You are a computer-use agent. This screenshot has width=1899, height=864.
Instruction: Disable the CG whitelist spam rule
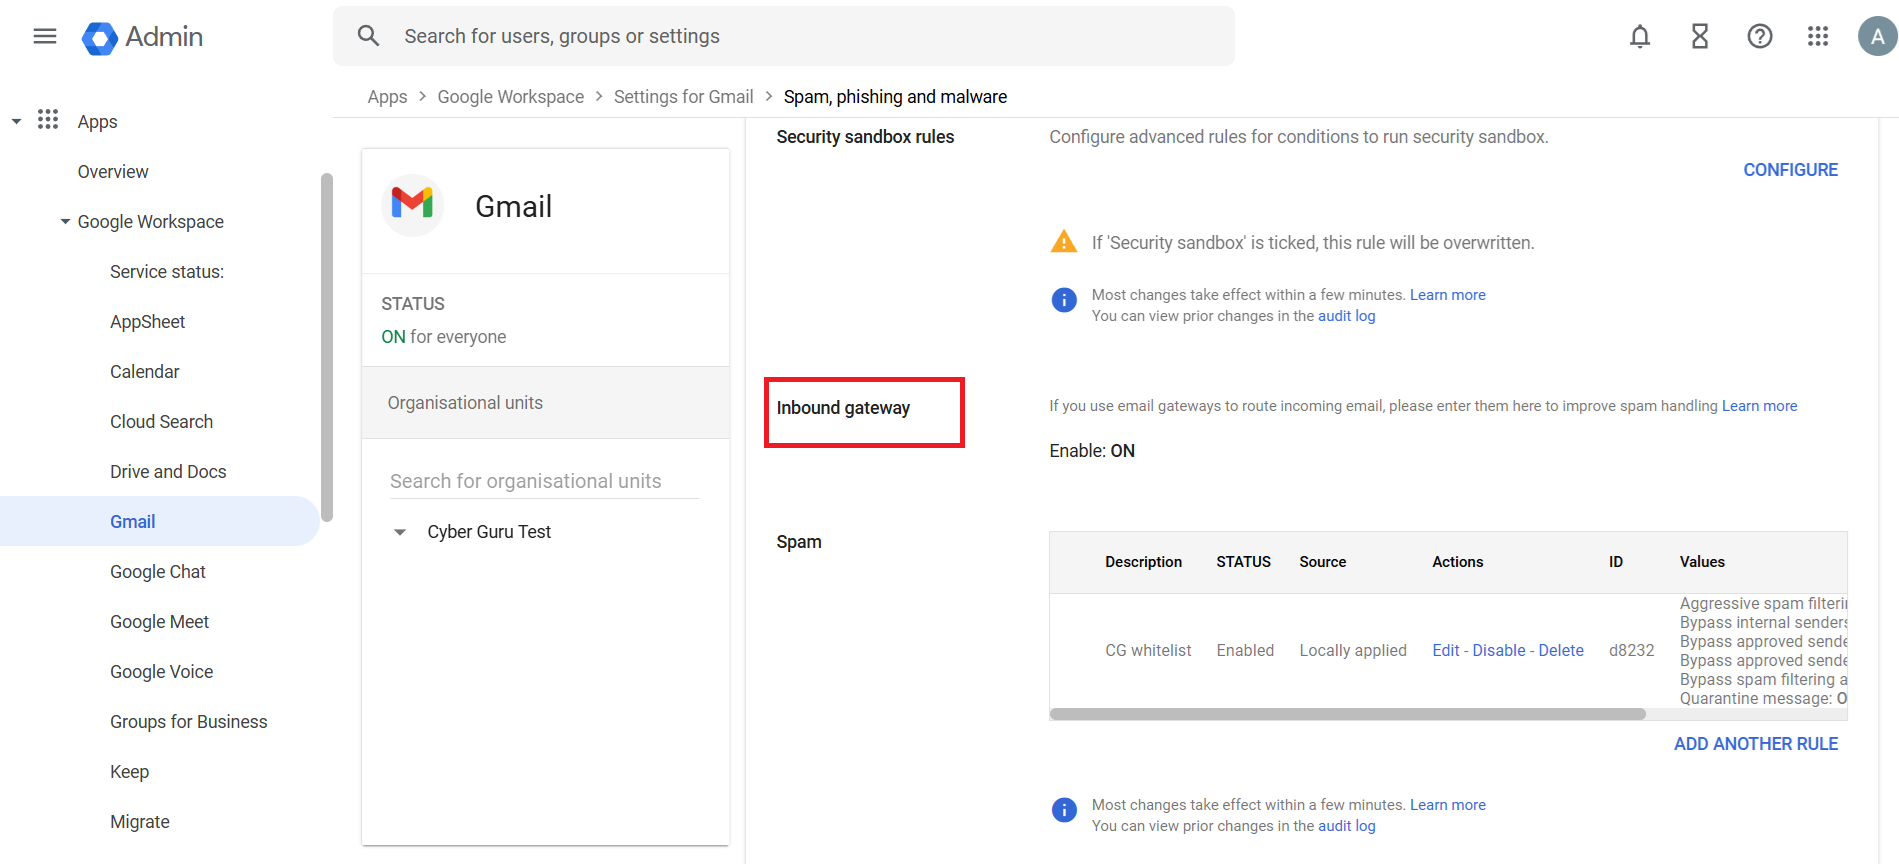coord(1499,650)
